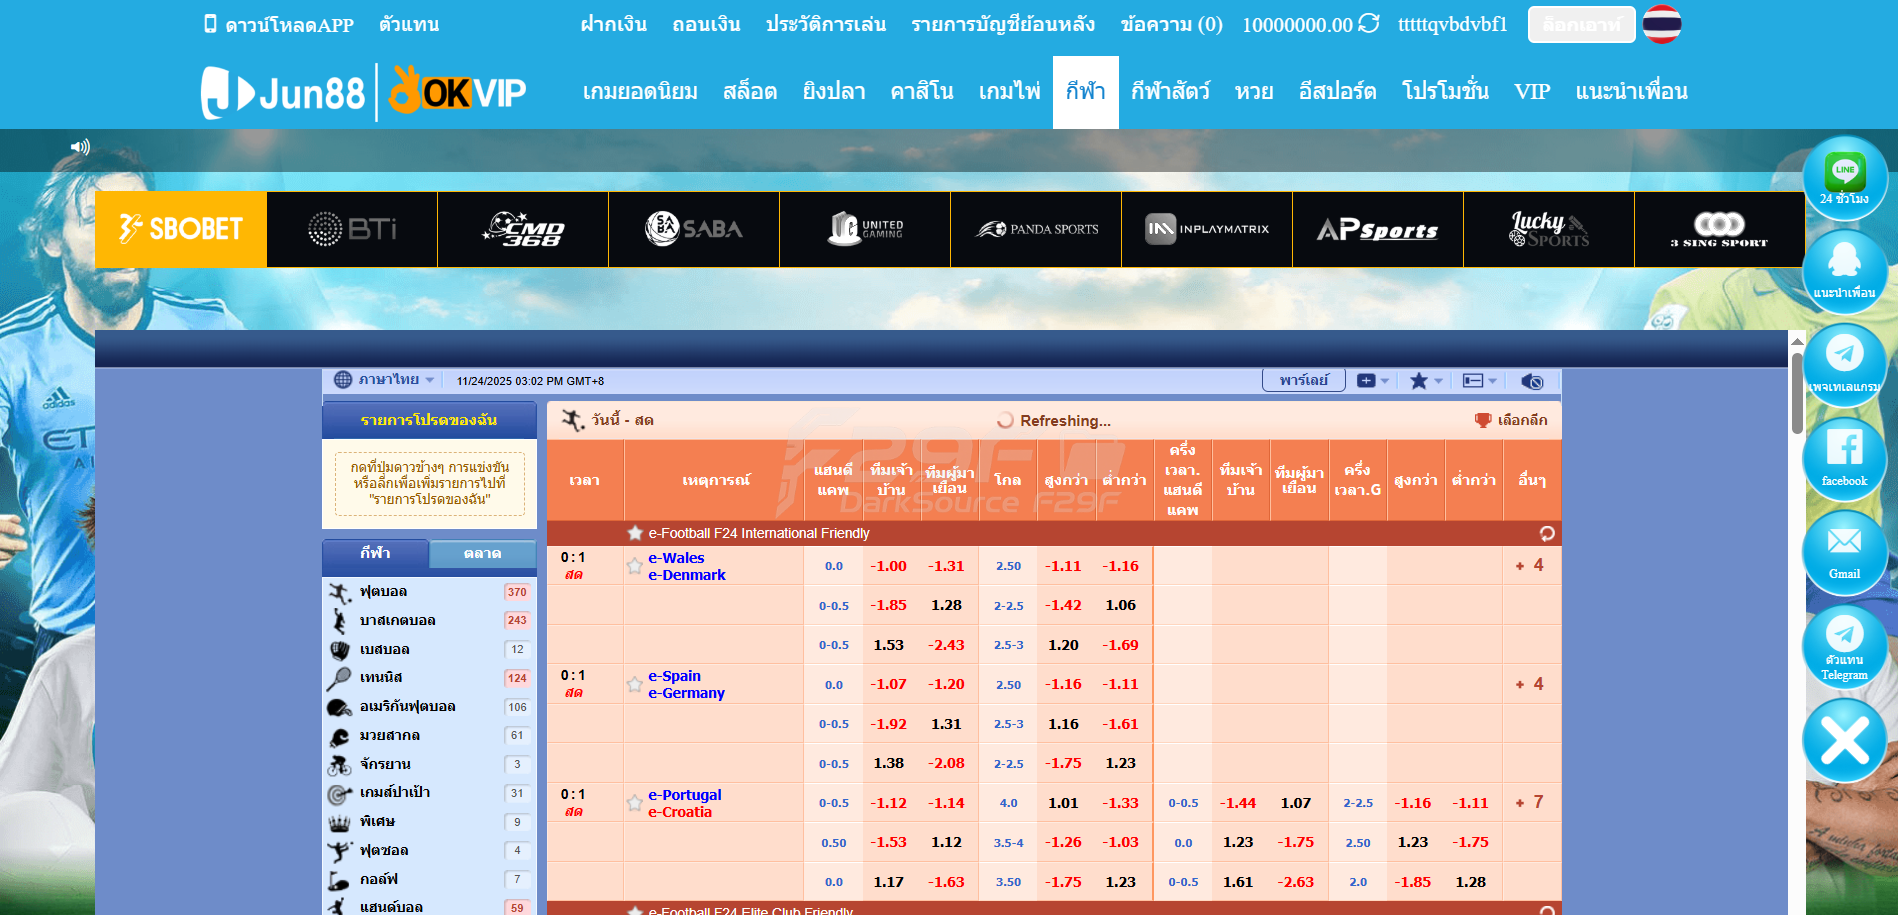Image resolution: width=1898 pixels, height=915 pixels.
Task: Click the Facebook contact icon
Action: coord(1844,455)
